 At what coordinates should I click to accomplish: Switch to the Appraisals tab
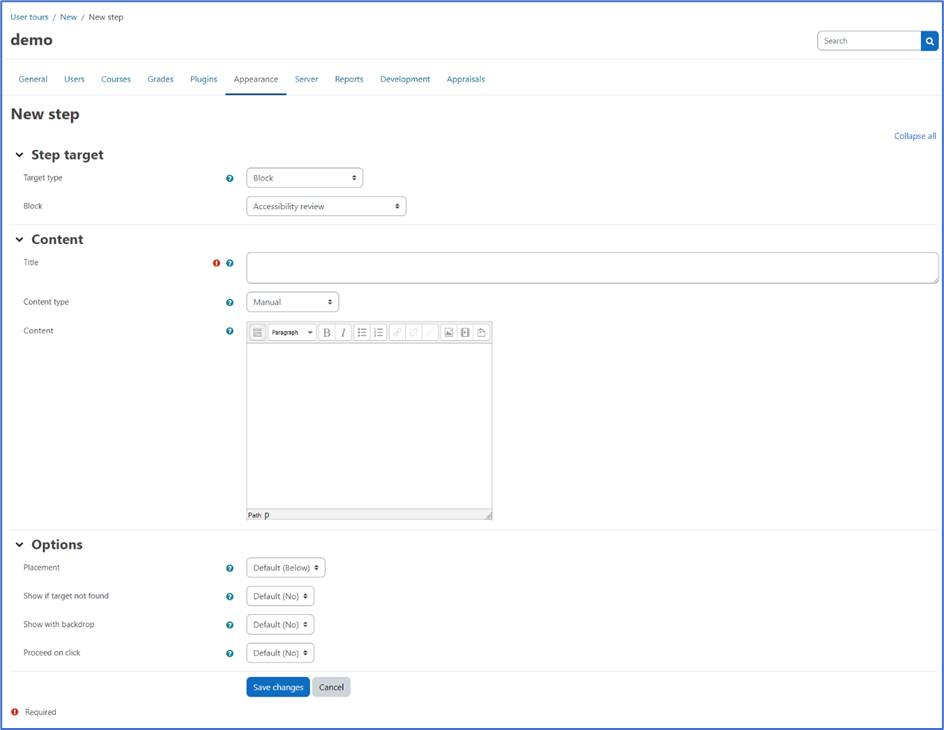[465, 79]
